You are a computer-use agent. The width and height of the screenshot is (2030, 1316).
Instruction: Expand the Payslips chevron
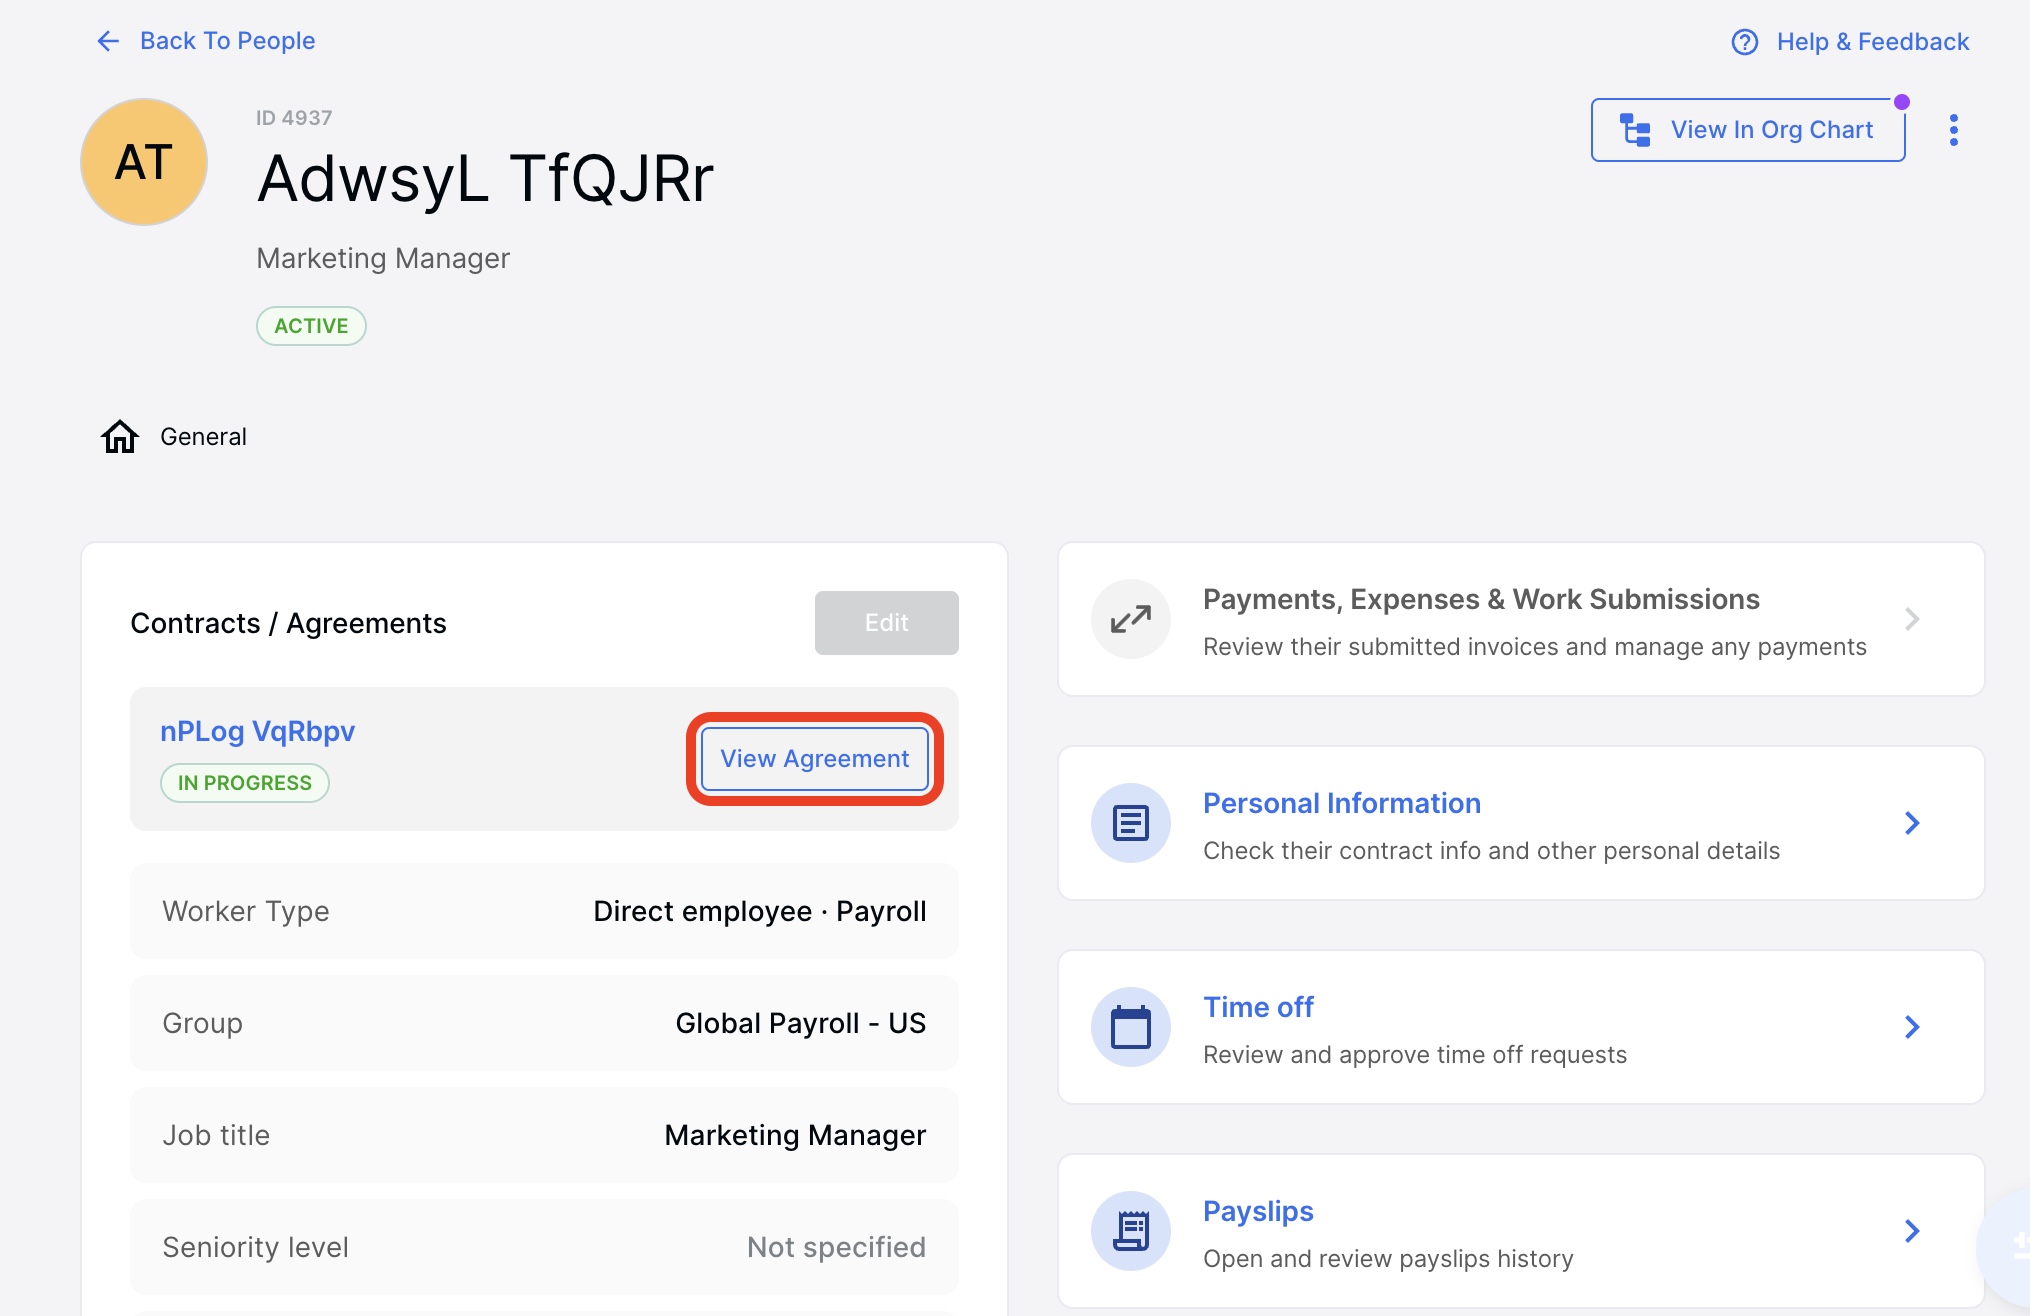[1912, 1231]
